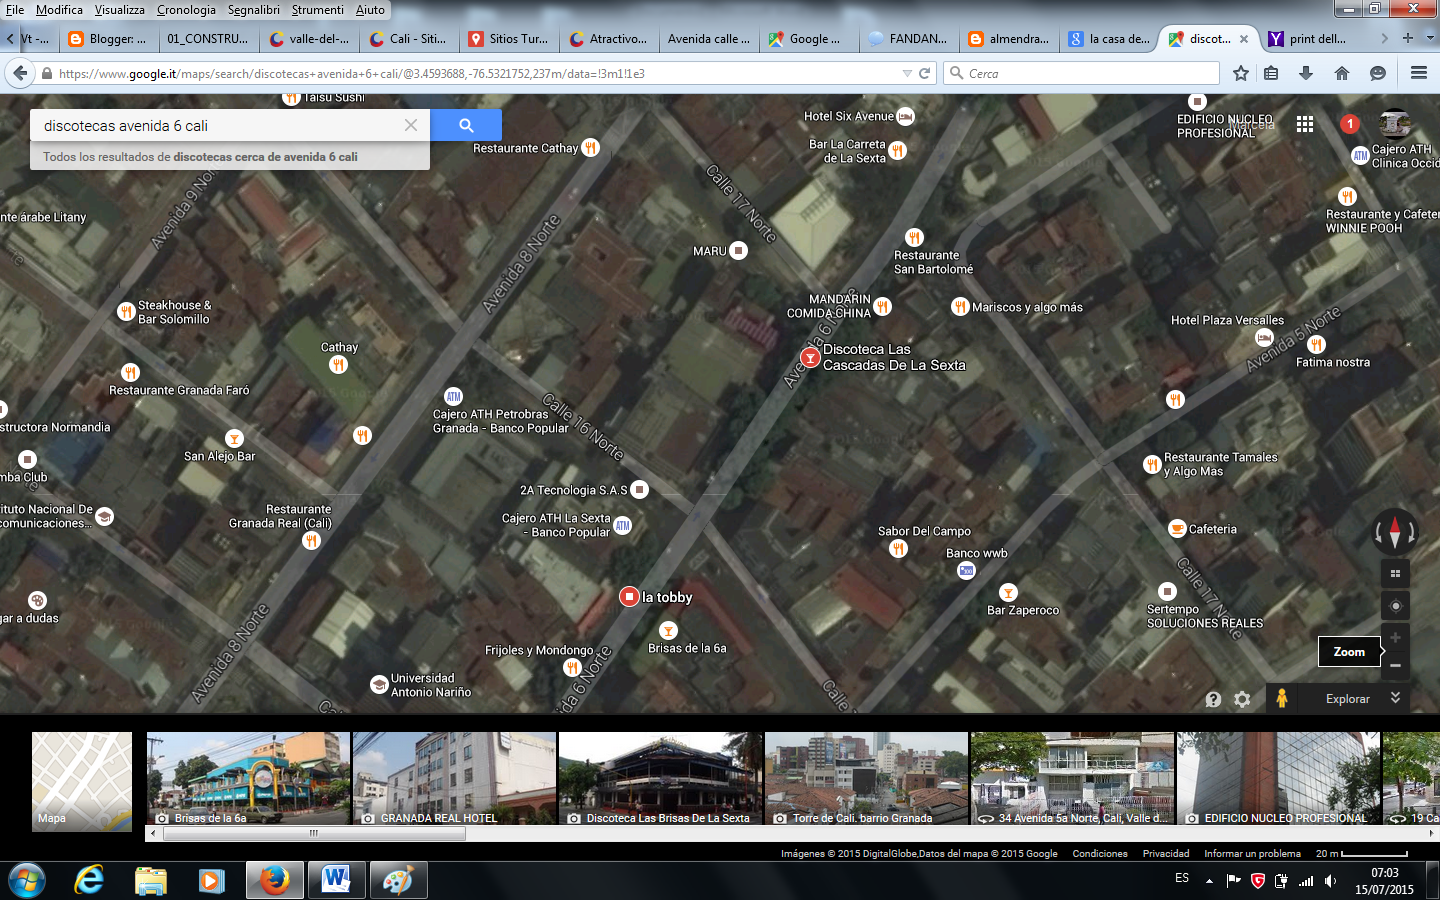Open the map help question icon

pos(1213,699)
